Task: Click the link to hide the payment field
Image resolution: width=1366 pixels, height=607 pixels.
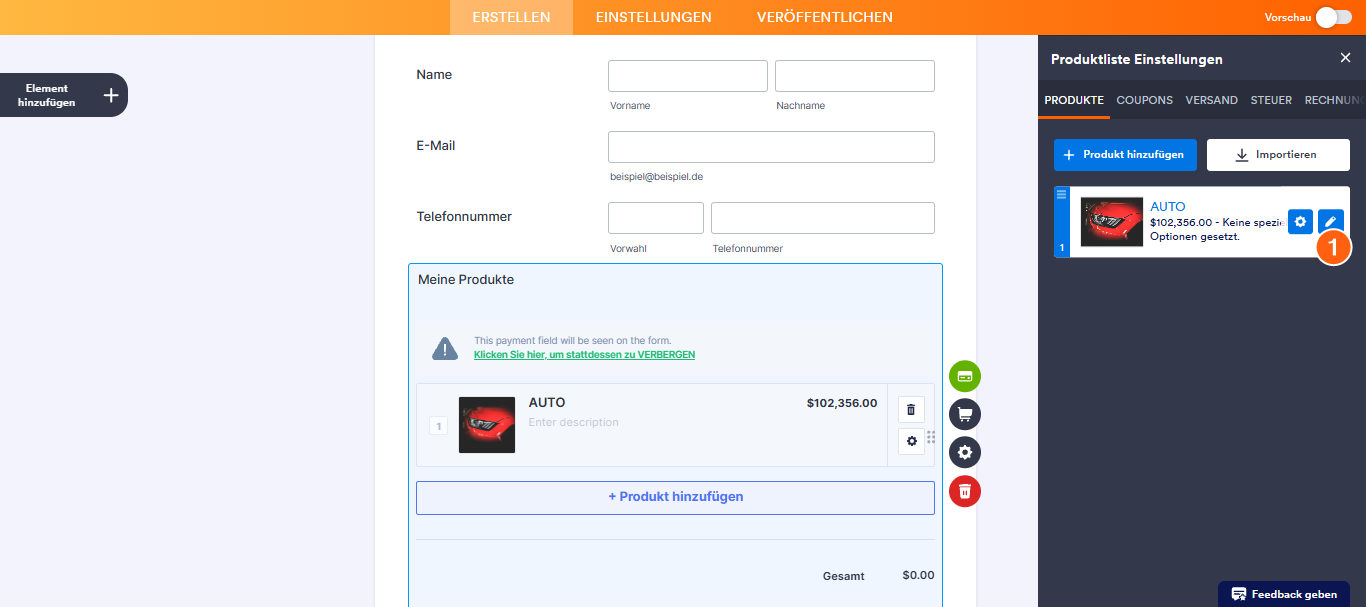Action: 584,355
